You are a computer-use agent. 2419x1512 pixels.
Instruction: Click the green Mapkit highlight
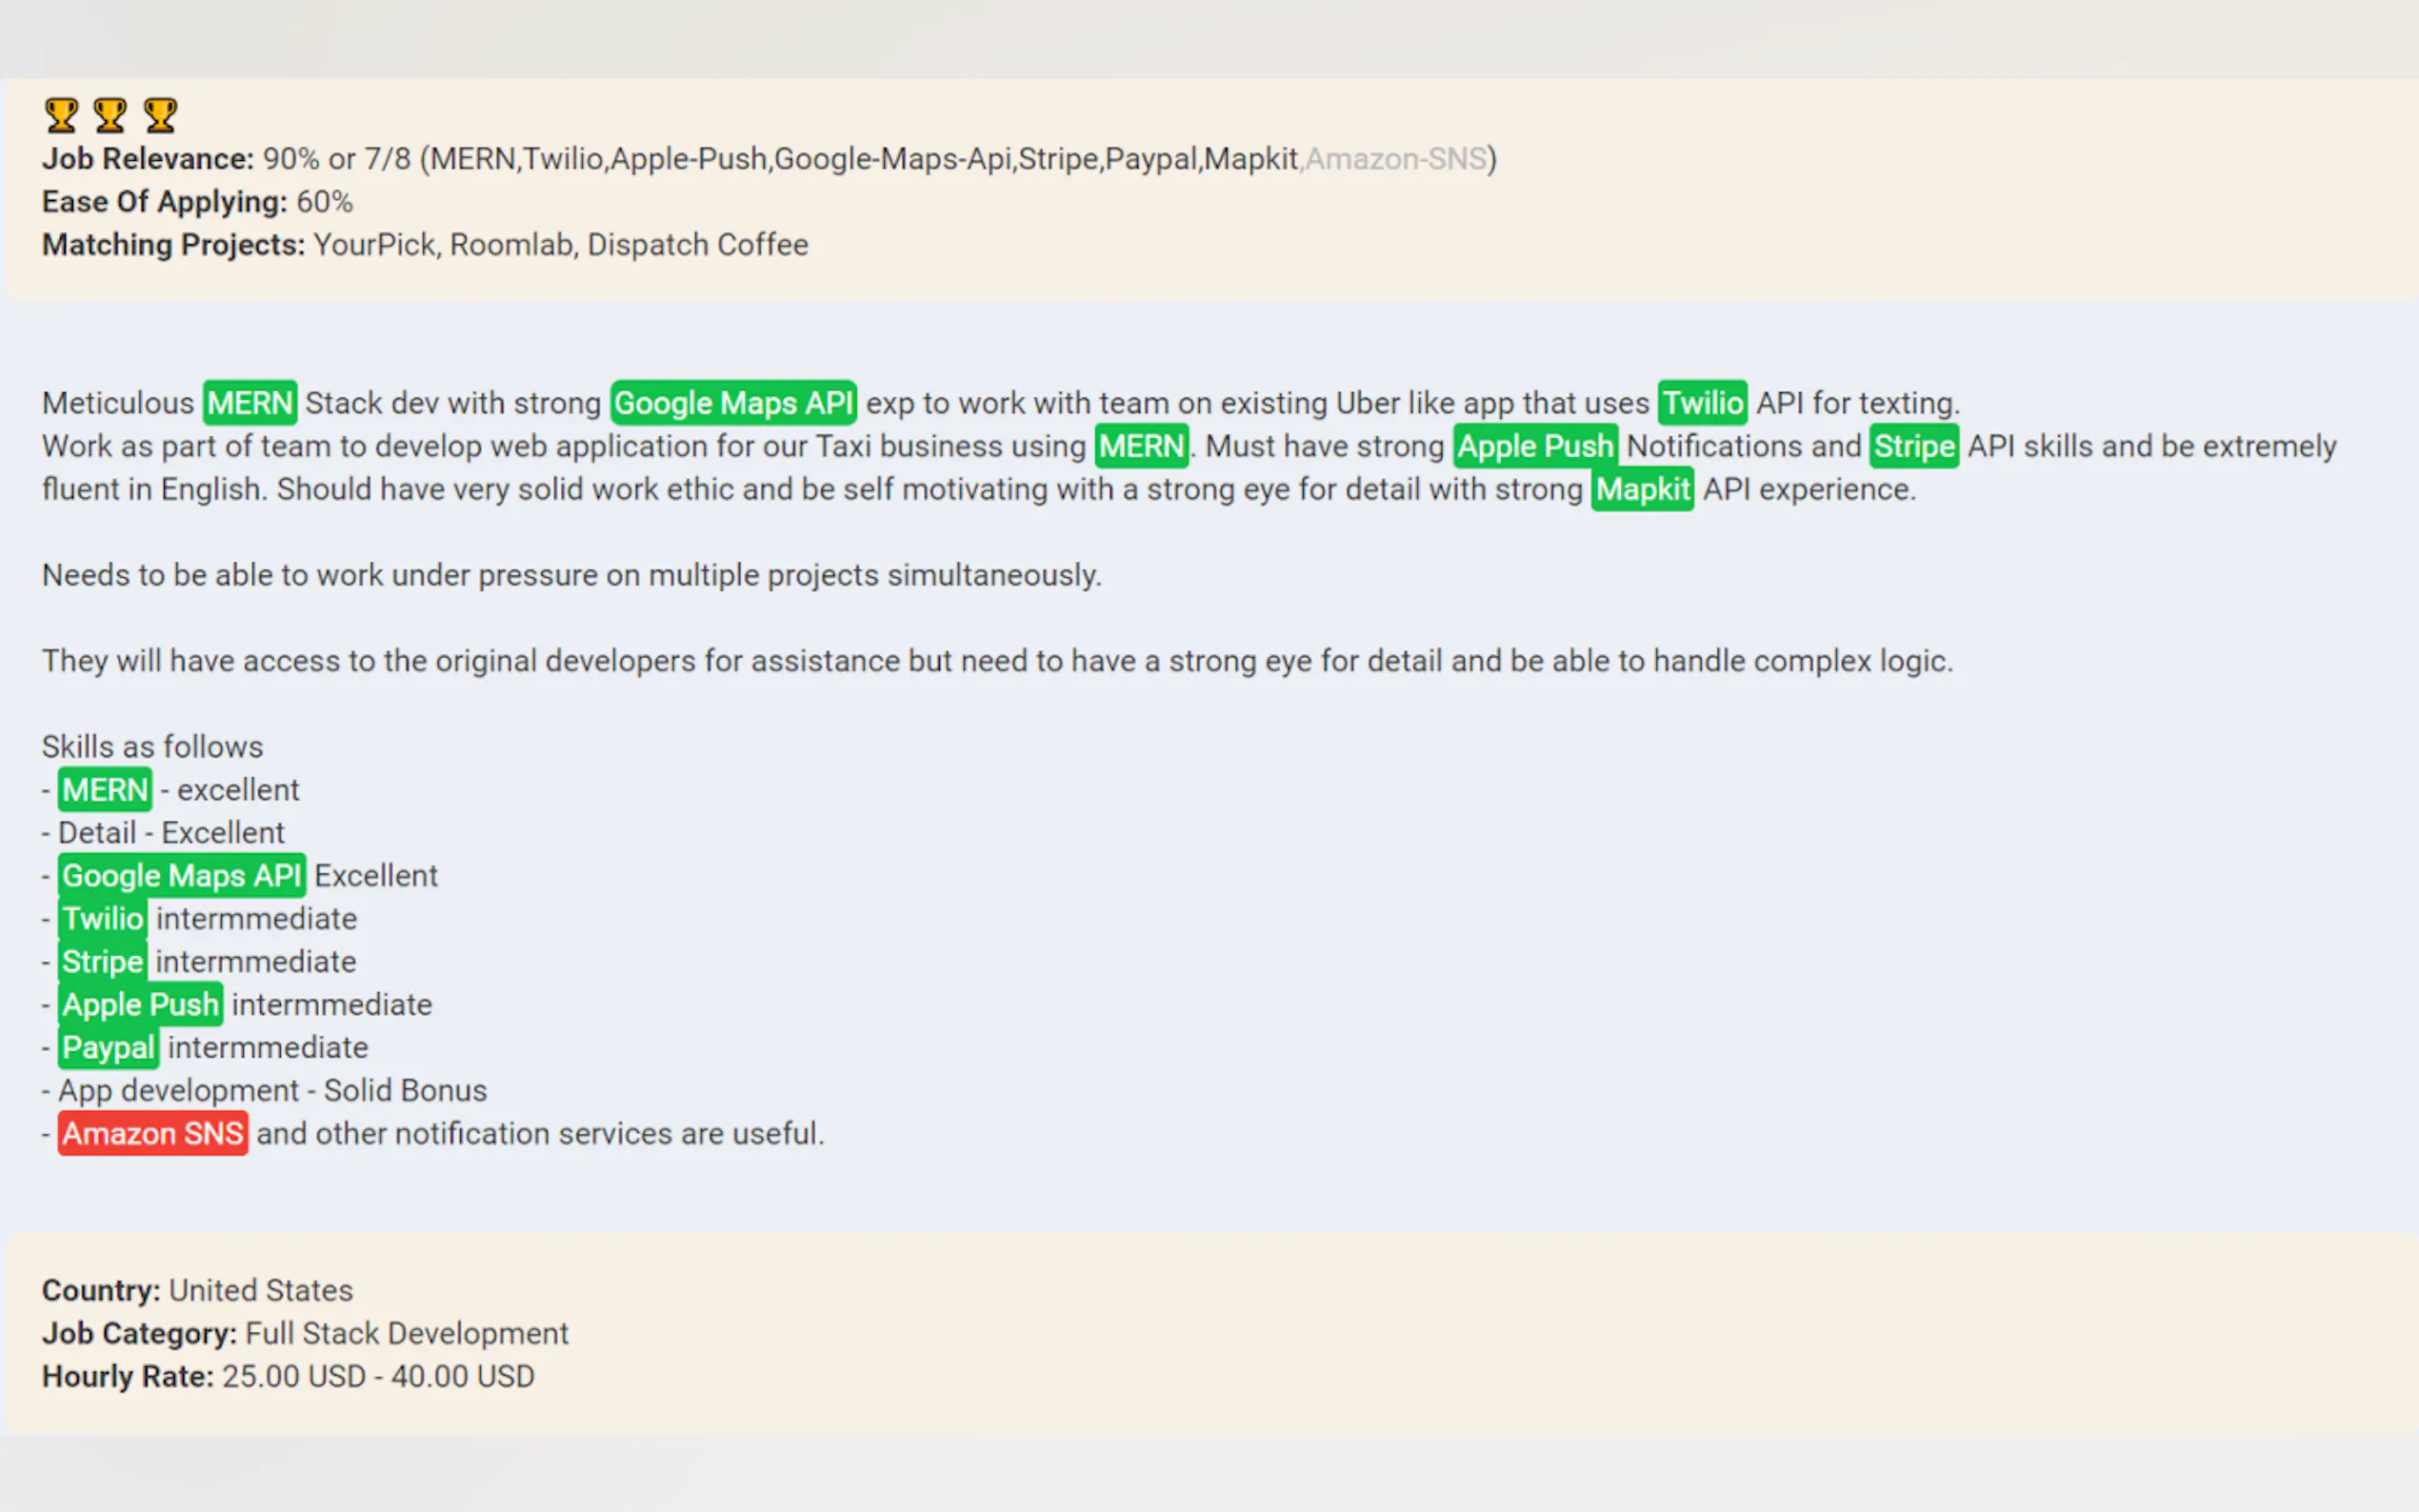[x=1642, y=489]
